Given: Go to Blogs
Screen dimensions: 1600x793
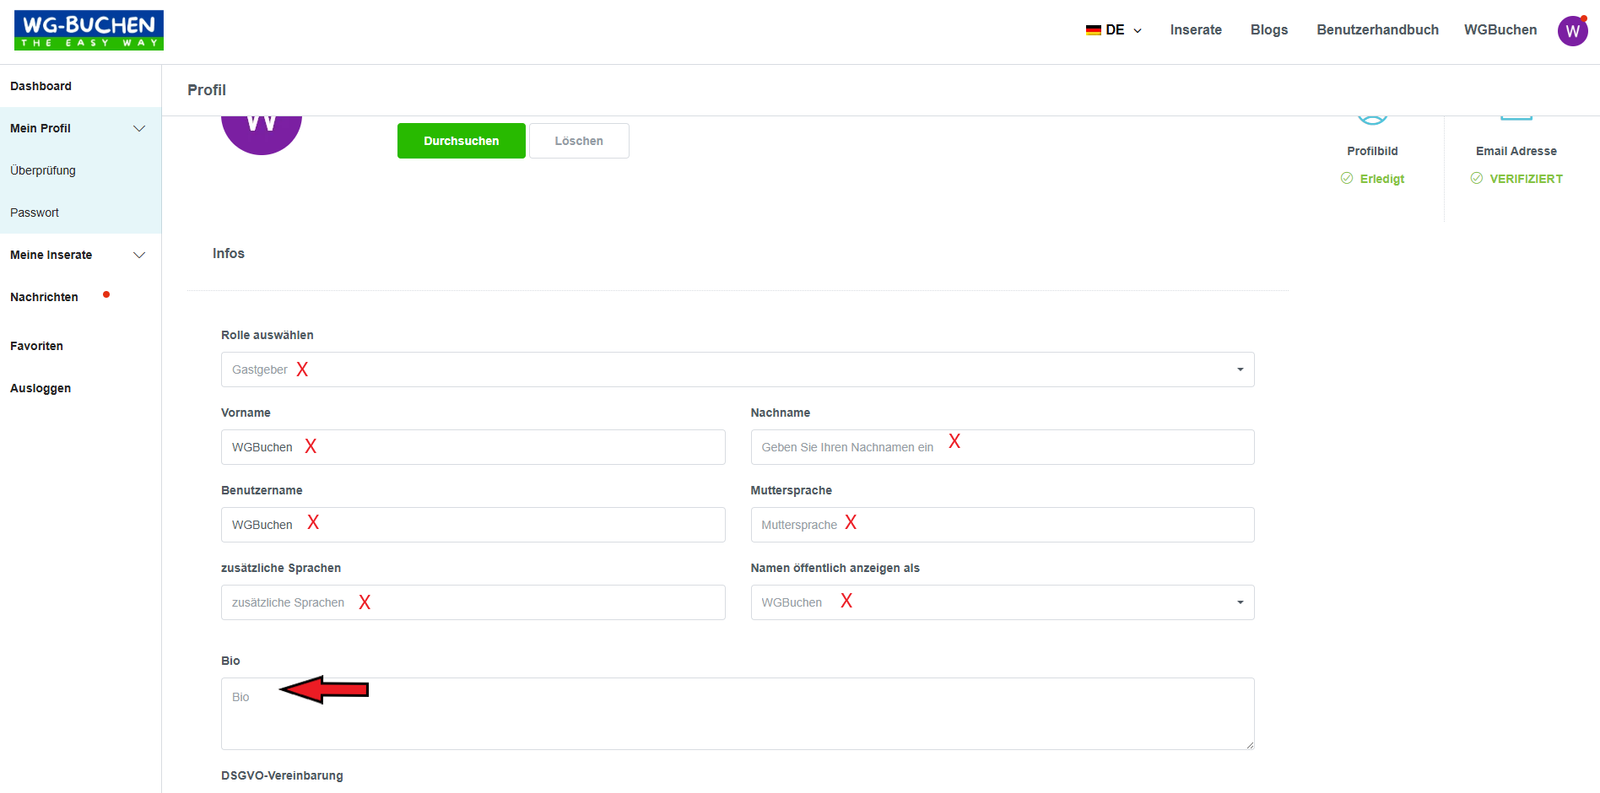Looking at the screenshot, I should click(x=1269, y=30).
